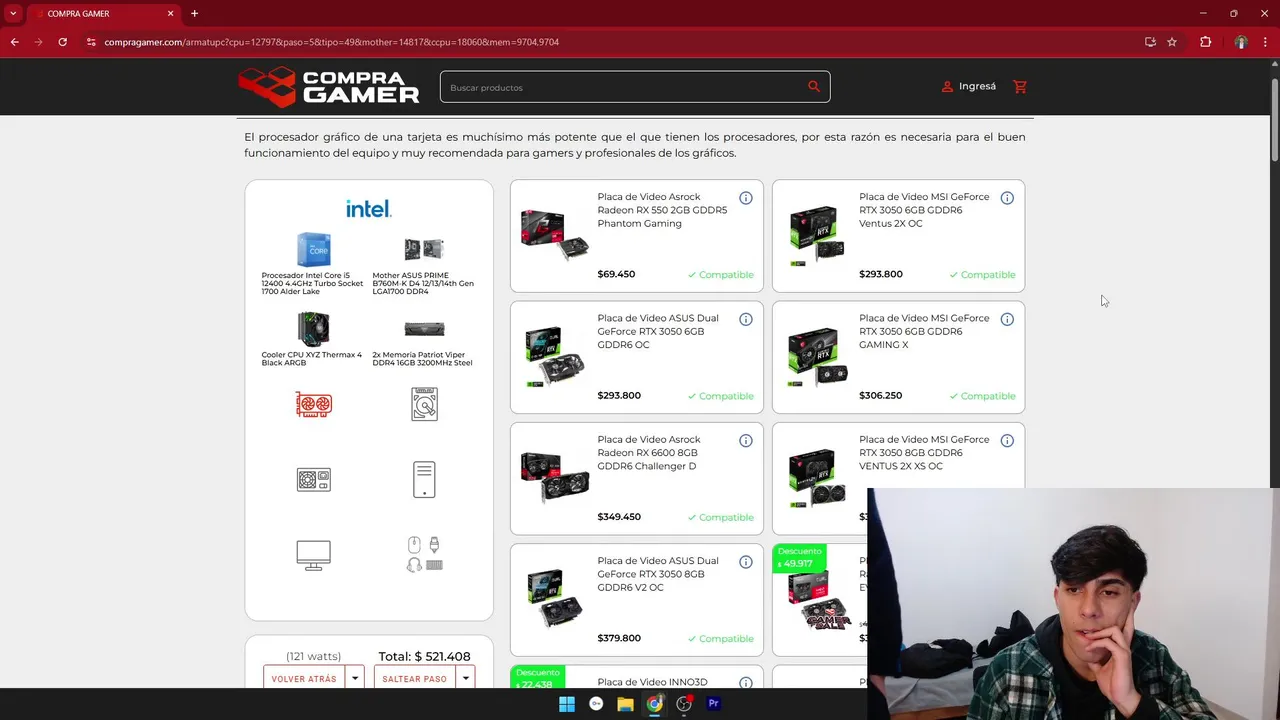Switch to Chrome in the taskbar
Viewport: 1280px width, 720px height.
(x=654, y=704)
